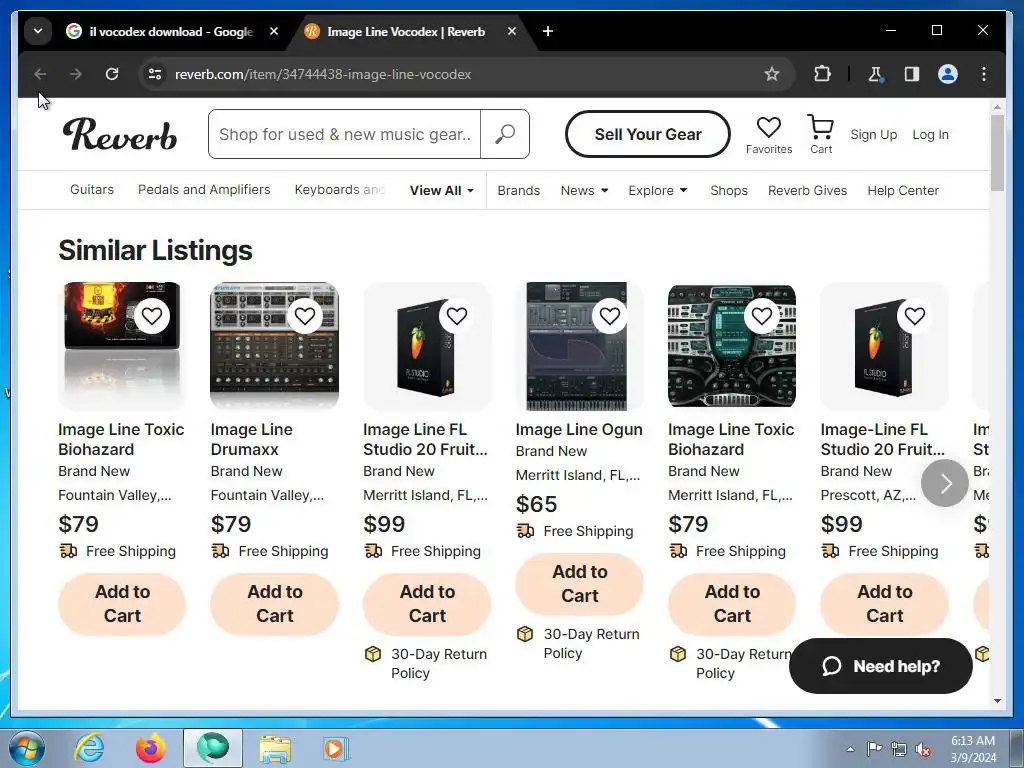Image resolution: width=1024 pixels, height=768 pixels.
Task: Expand the View All categories dropdown
Action: [x=442, y=191]
